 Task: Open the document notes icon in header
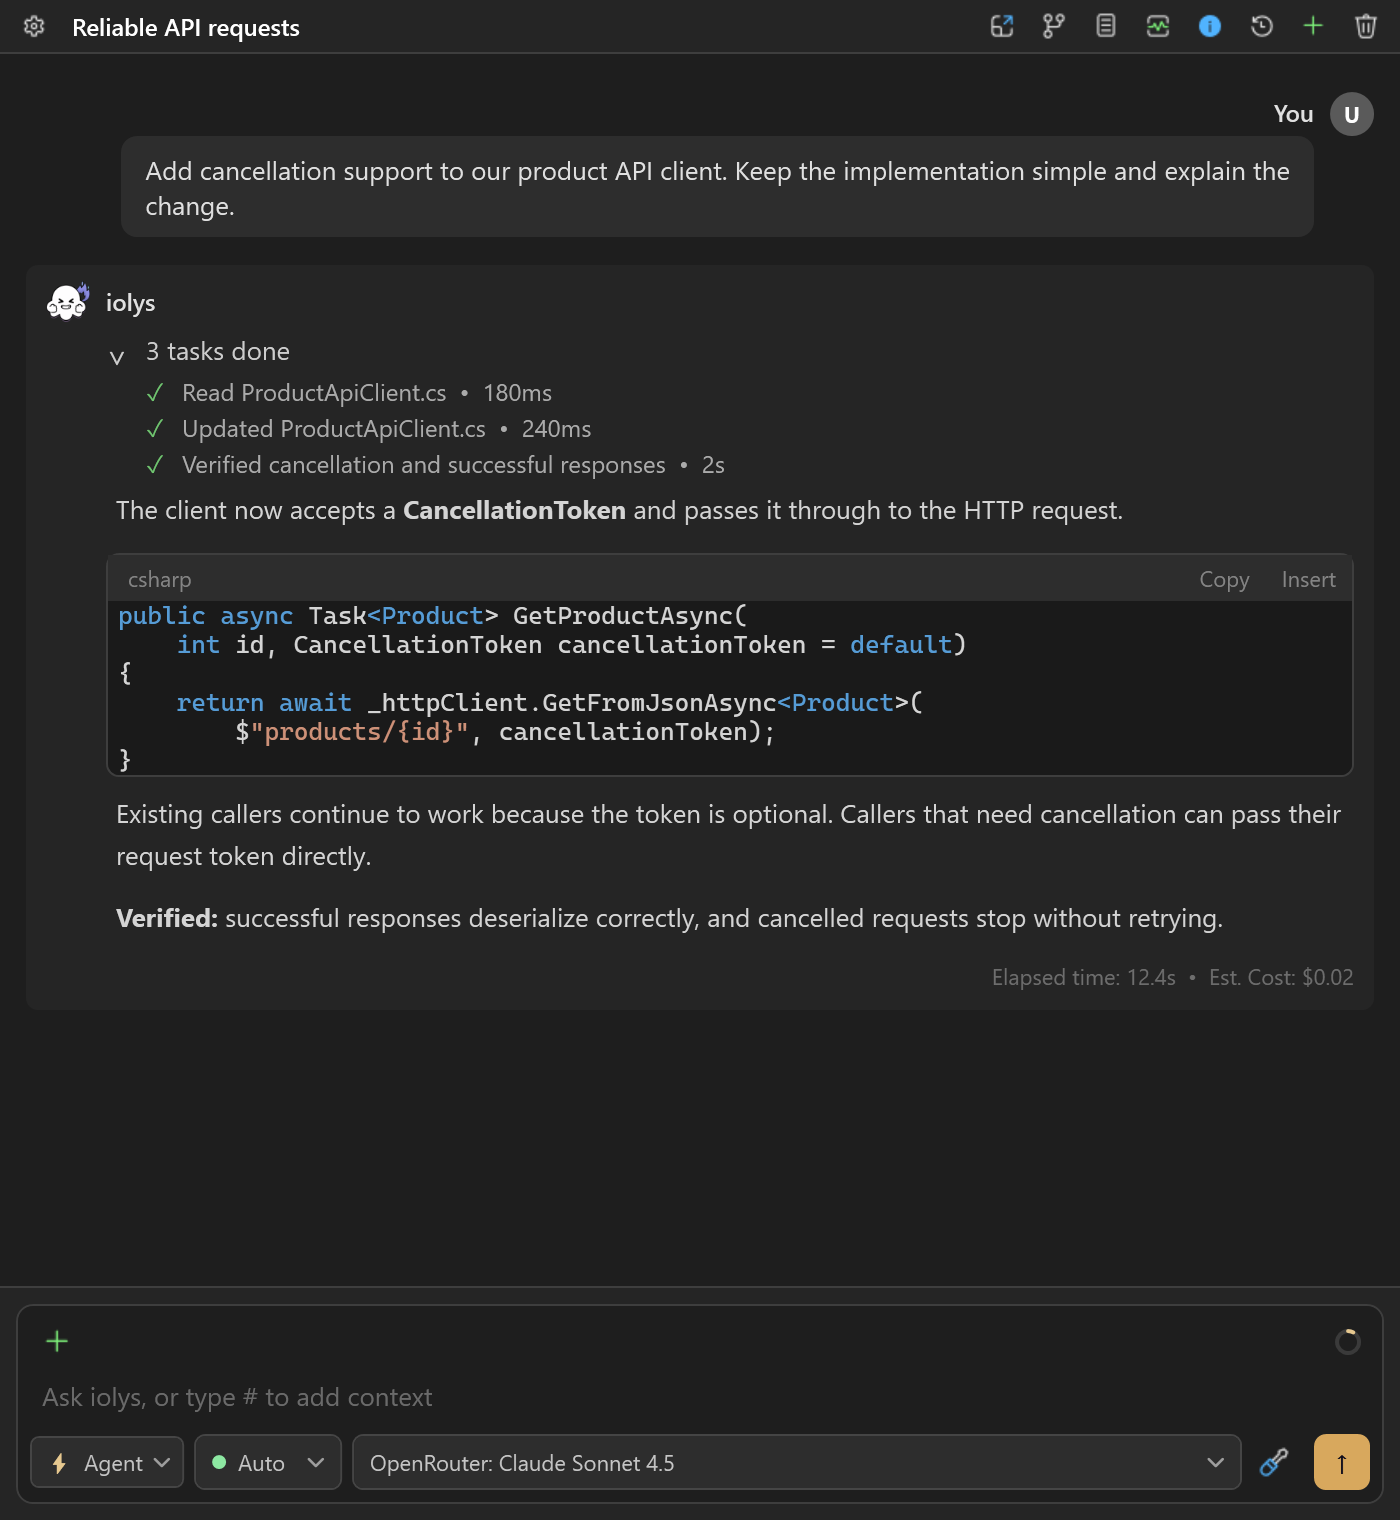(x=1106, y=27)
